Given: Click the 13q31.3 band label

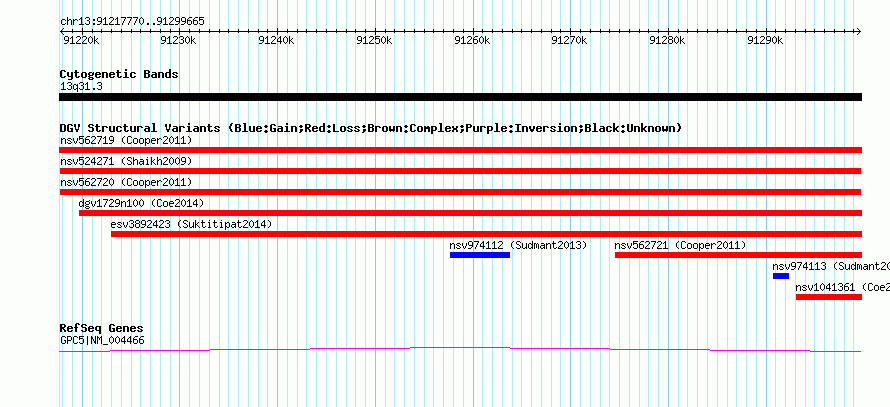Looking at the screenshot, I should pos(81,87).
